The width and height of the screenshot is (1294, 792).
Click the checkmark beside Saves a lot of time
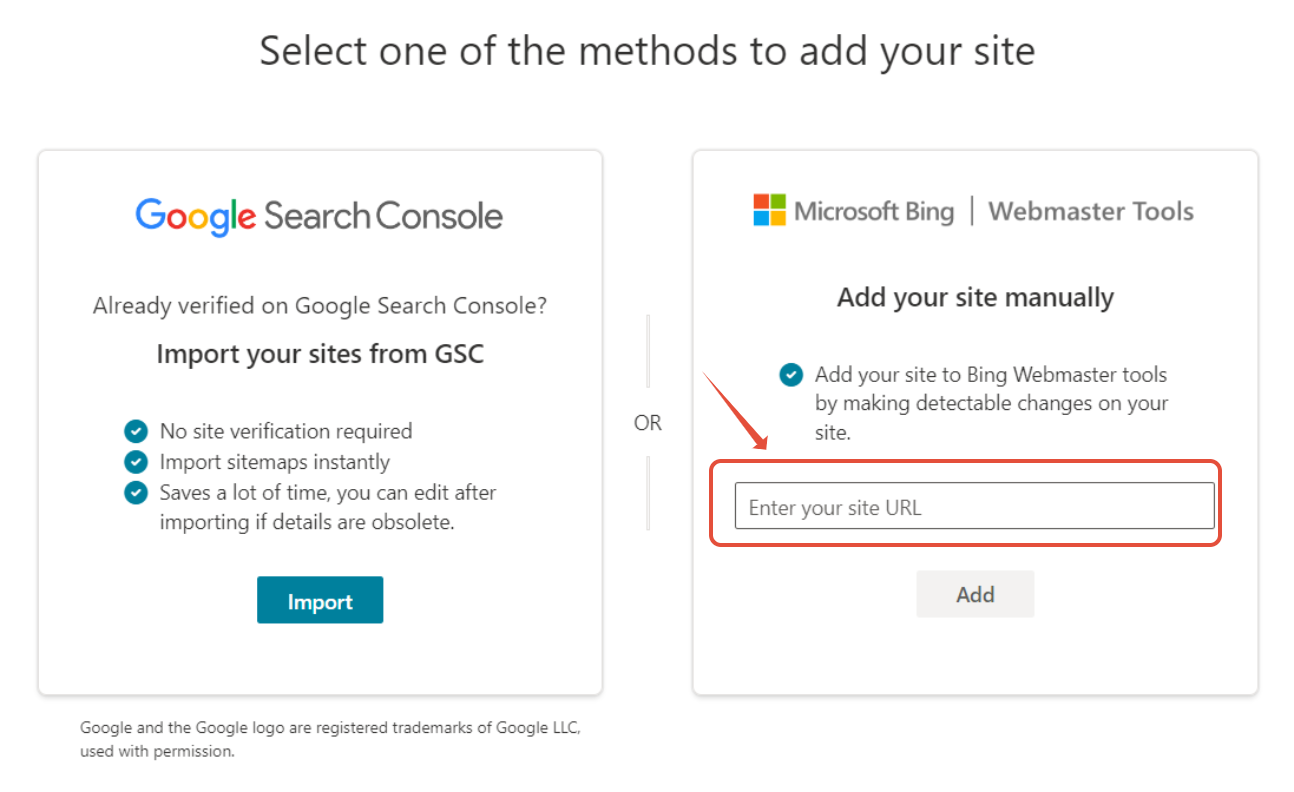[135, 493]
